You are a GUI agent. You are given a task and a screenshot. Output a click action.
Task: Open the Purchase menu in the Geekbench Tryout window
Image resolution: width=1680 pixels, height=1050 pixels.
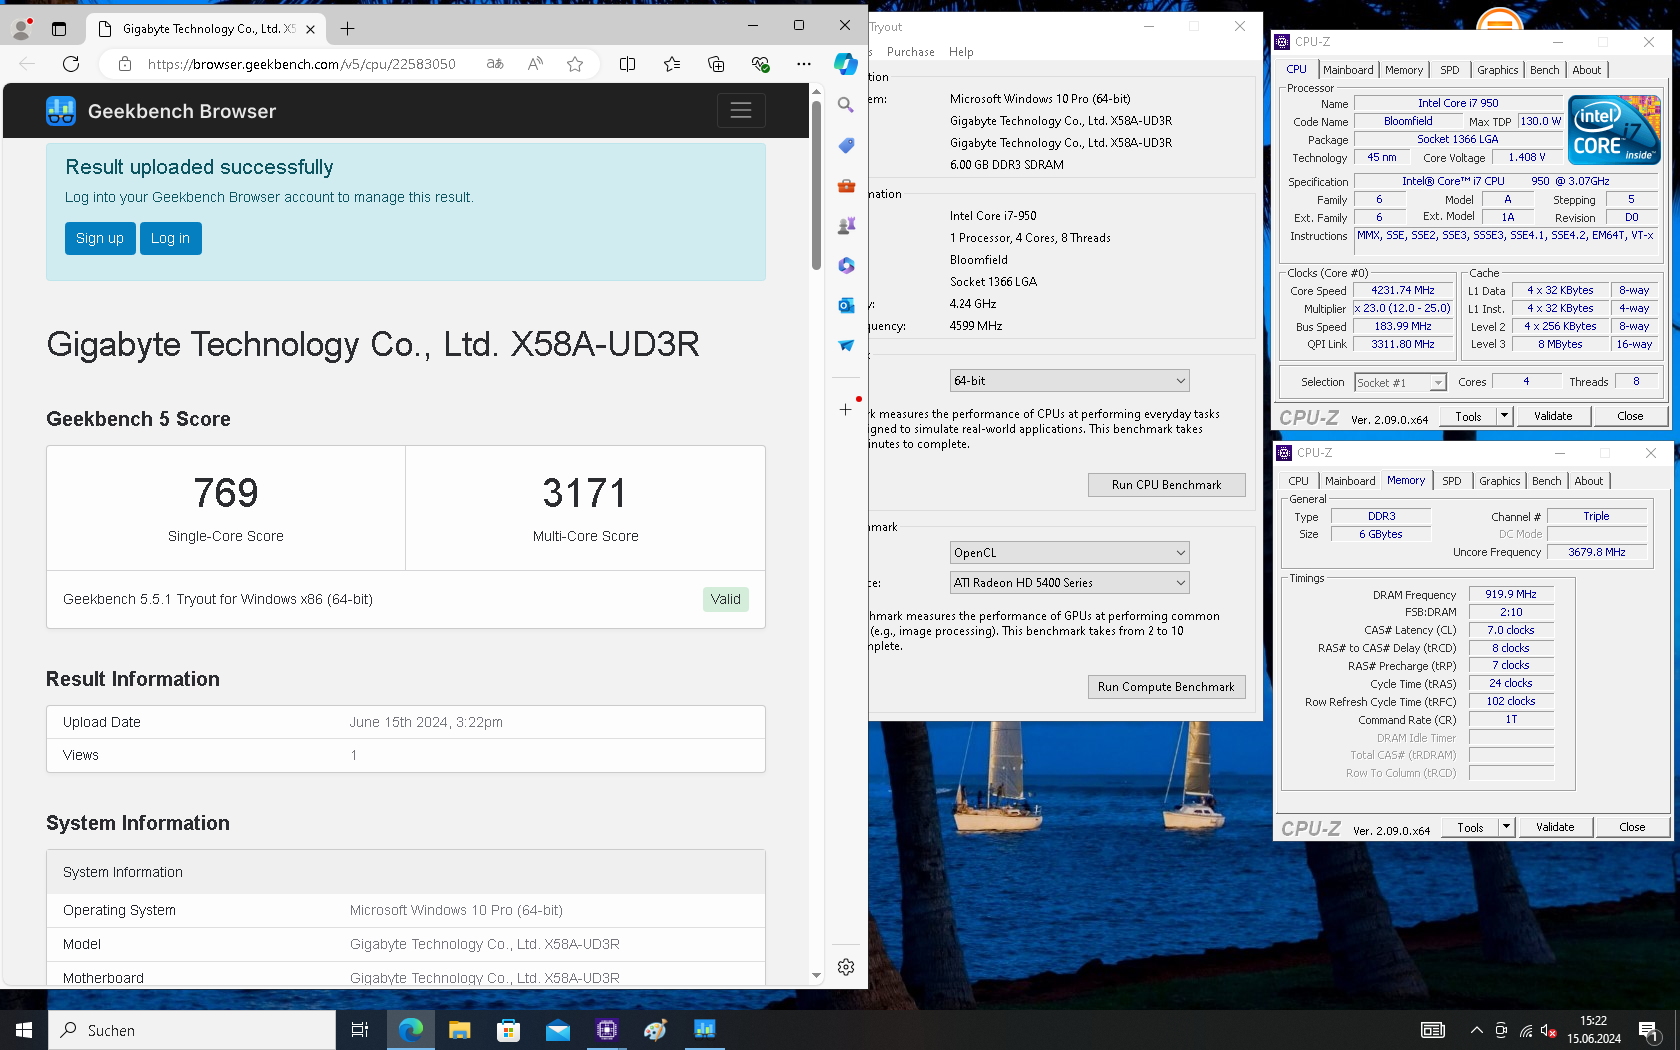910,52
